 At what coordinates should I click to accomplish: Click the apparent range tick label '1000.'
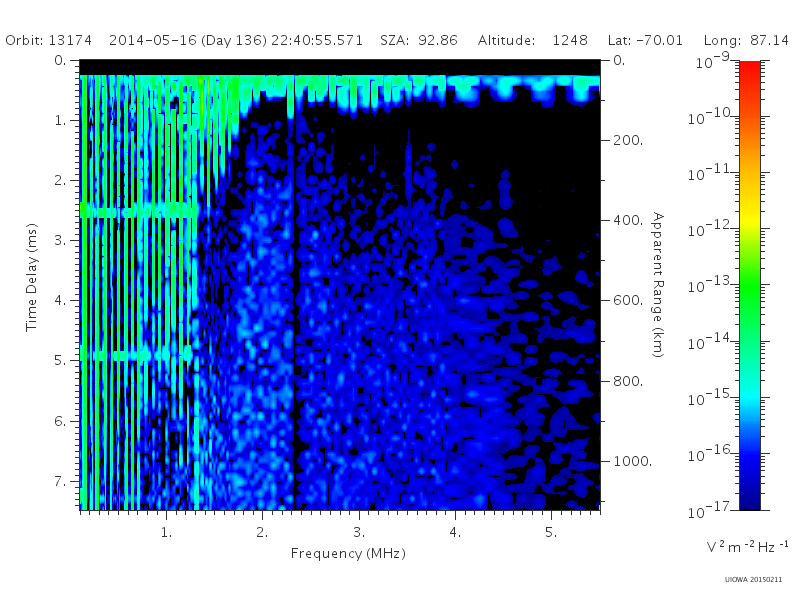click(x=632, y=461)
